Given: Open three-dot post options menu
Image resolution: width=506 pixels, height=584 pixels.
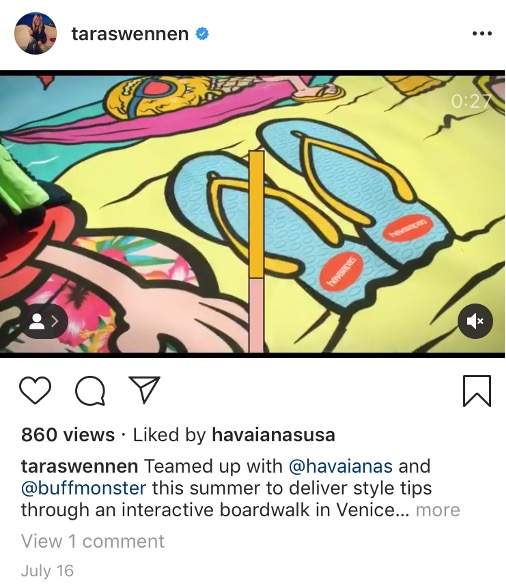Looking at the screenshot, I should click(x=482, y=34).
